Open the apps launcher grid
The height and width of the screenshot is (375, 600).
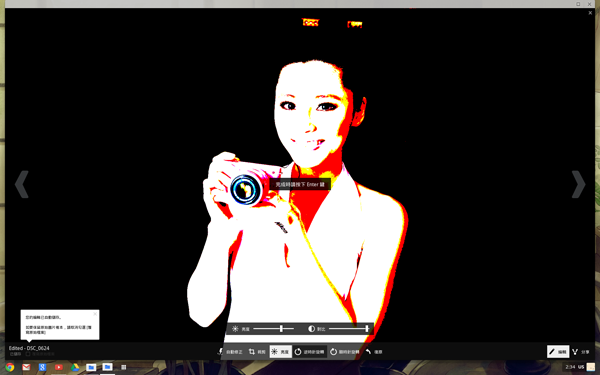pyautogui.click(x=124, y=367)
